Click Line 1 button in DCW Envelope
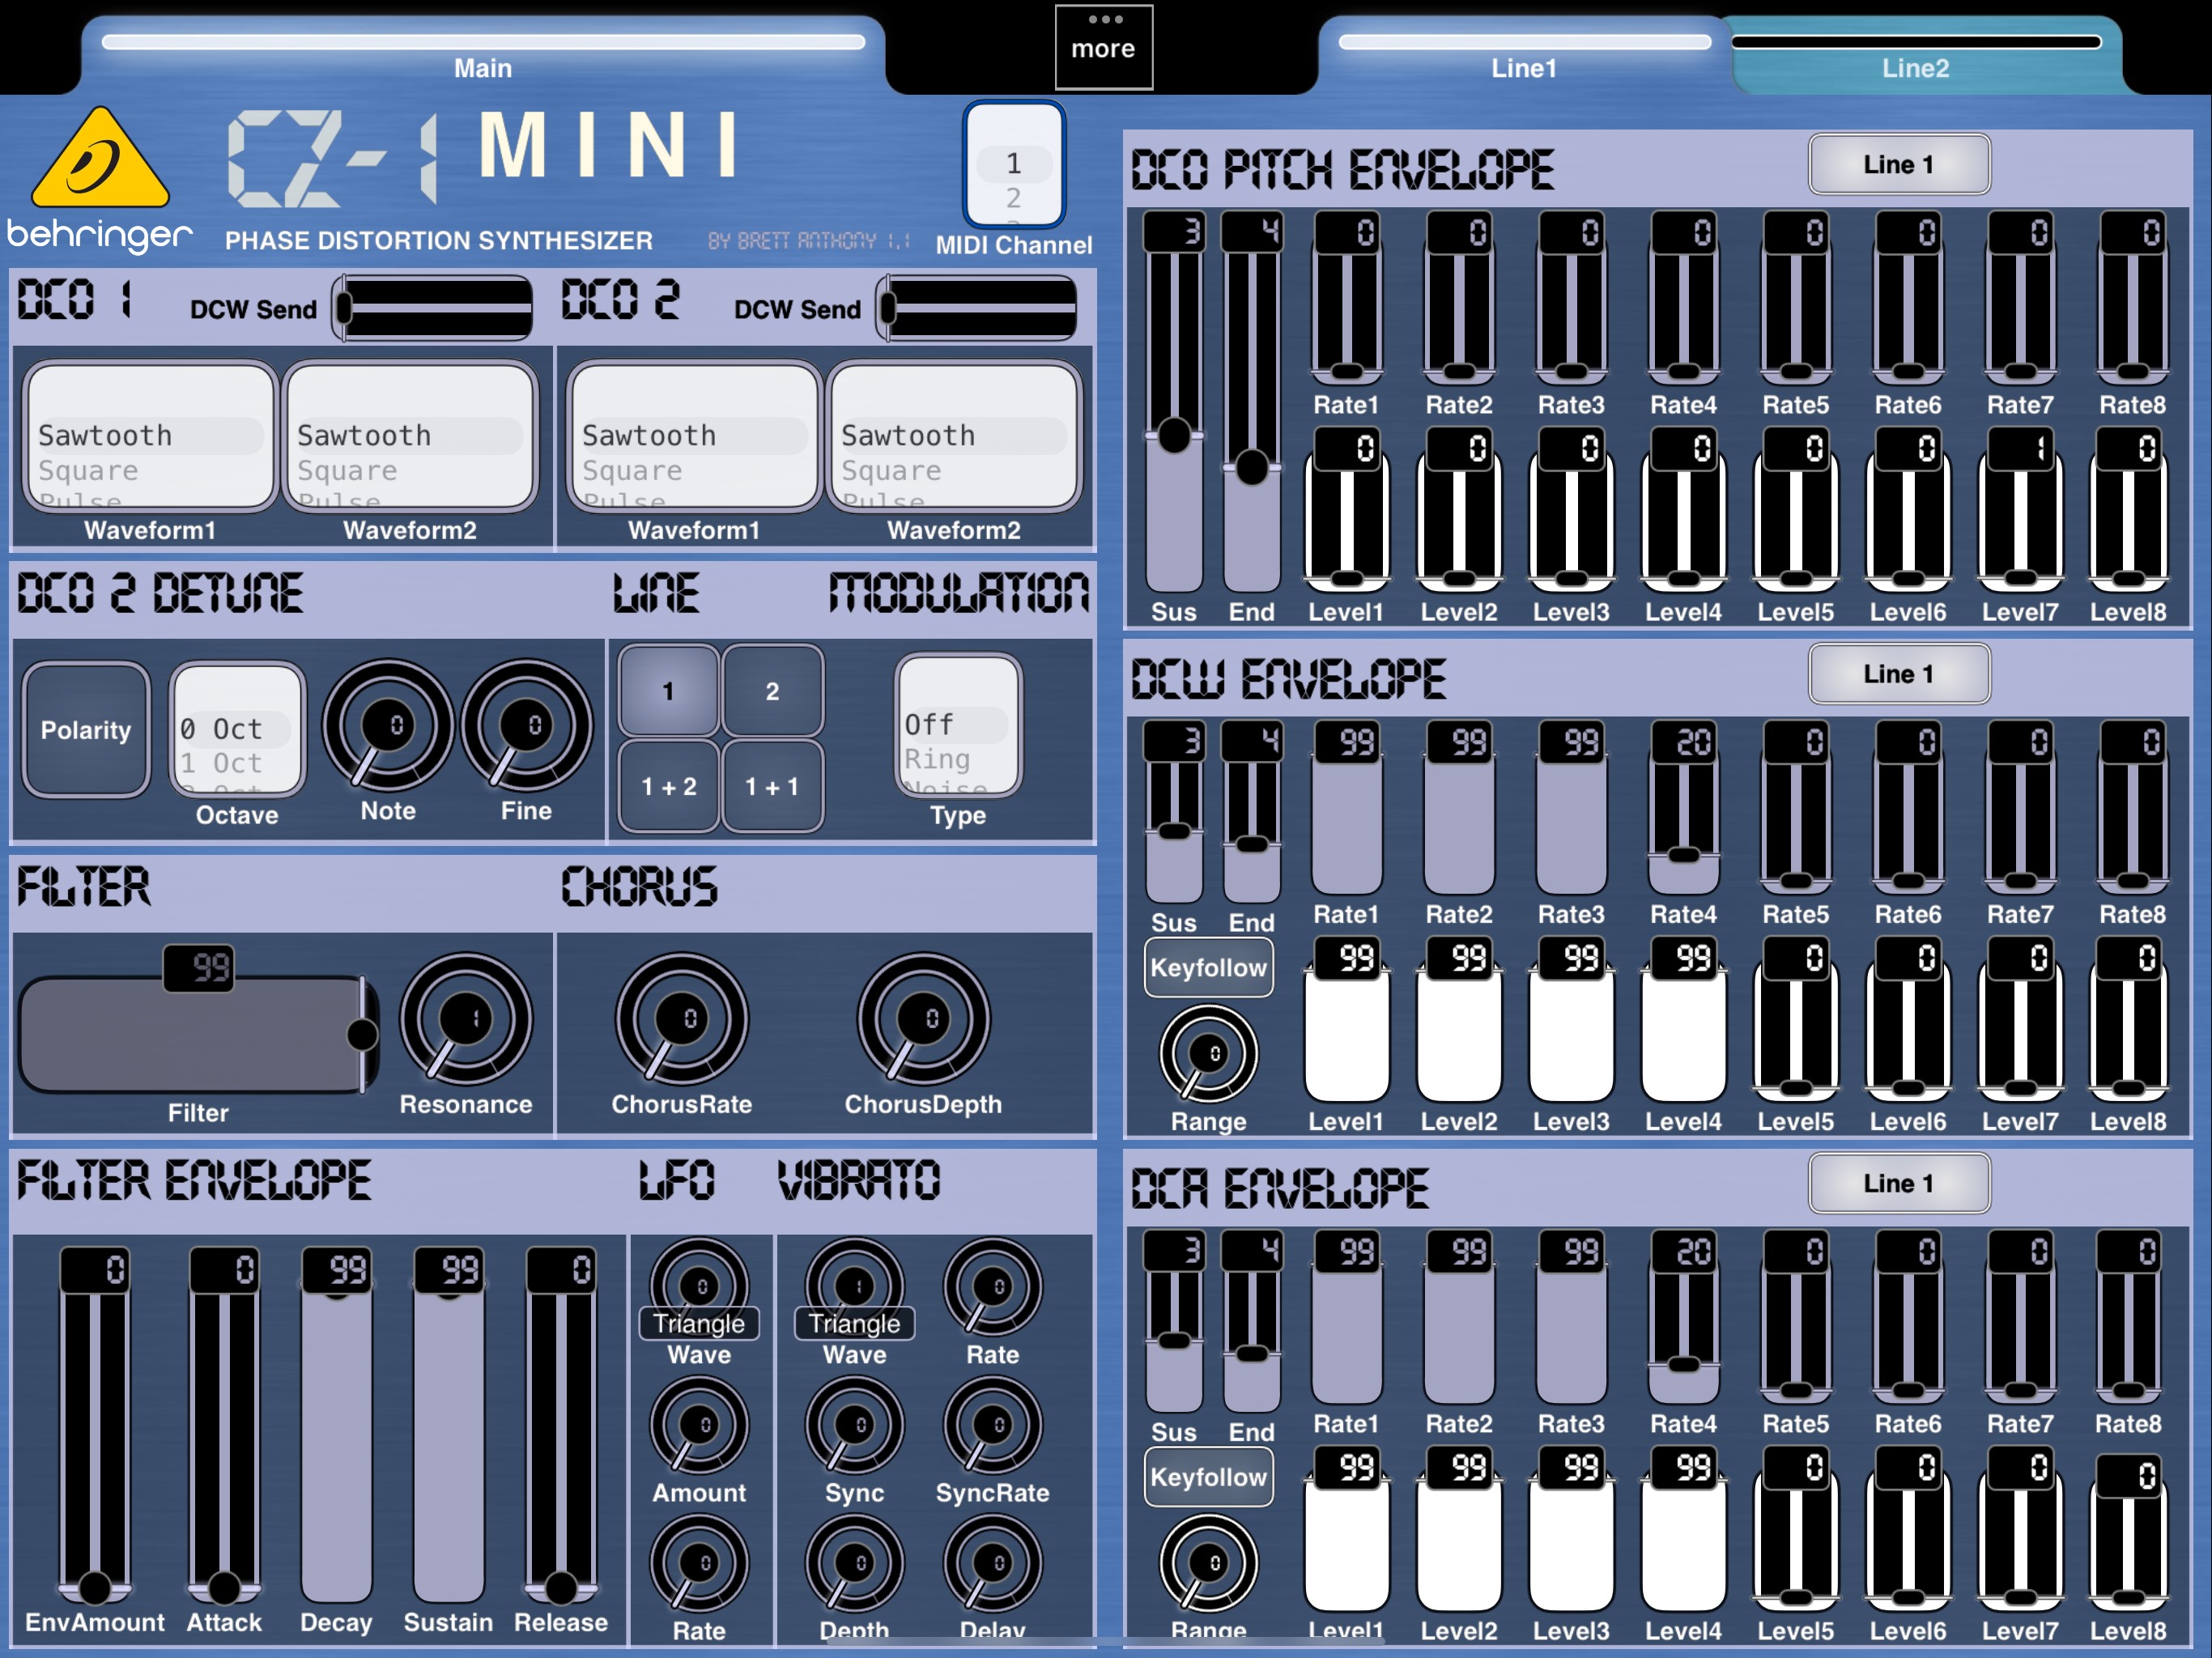This screenshot has width=2212, height=1658. pos(1899,674)
